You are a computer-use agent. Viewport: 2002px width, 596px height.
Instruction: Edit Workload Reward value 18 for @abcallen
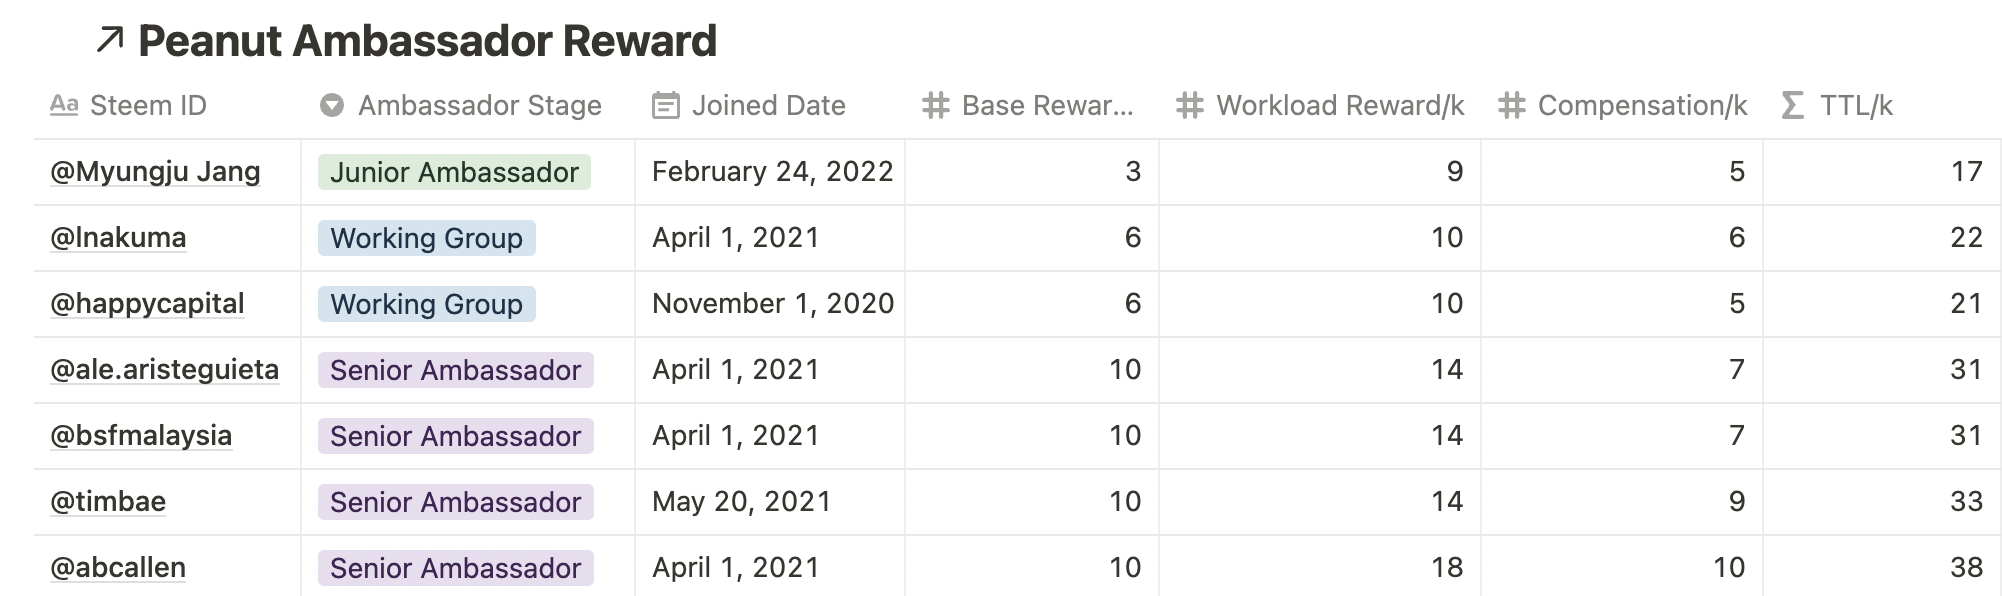click(x=1320, y=568)
